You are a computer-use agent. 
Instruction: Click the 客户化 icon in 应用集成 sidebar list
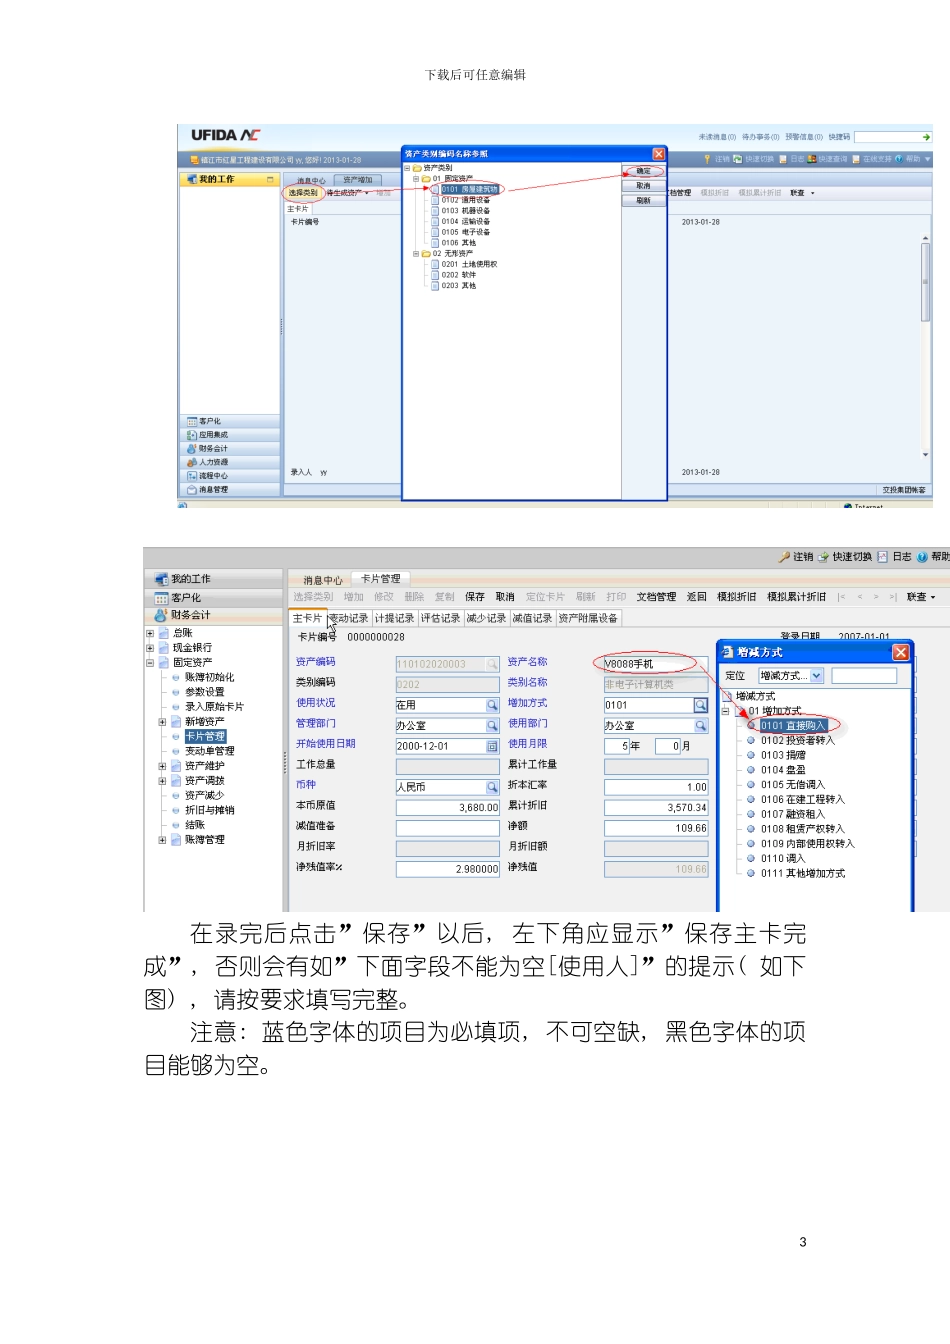point(191,421)
